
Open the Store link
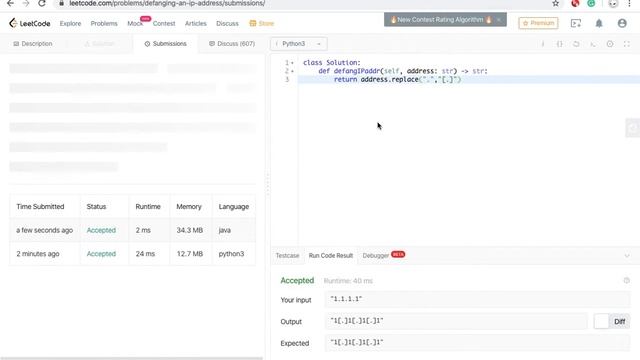point(262,24)
